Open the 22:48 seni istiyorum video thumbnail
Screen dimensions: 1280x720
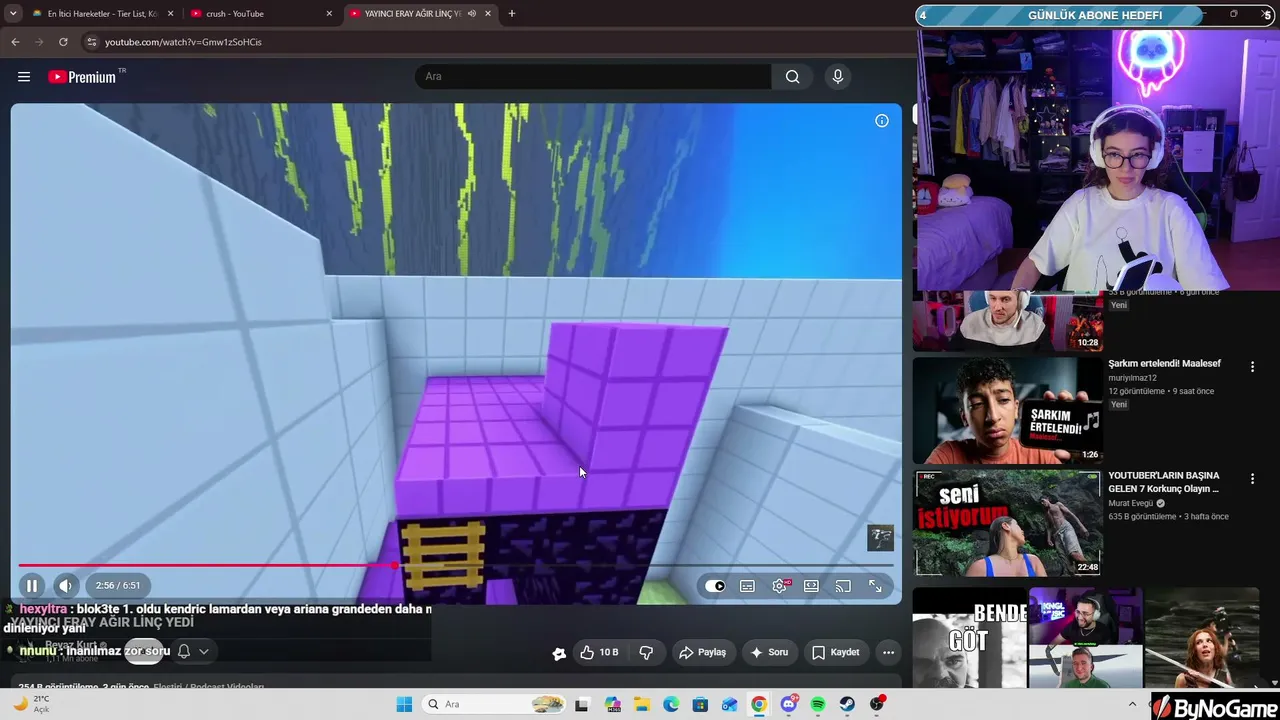point(1008,523)
